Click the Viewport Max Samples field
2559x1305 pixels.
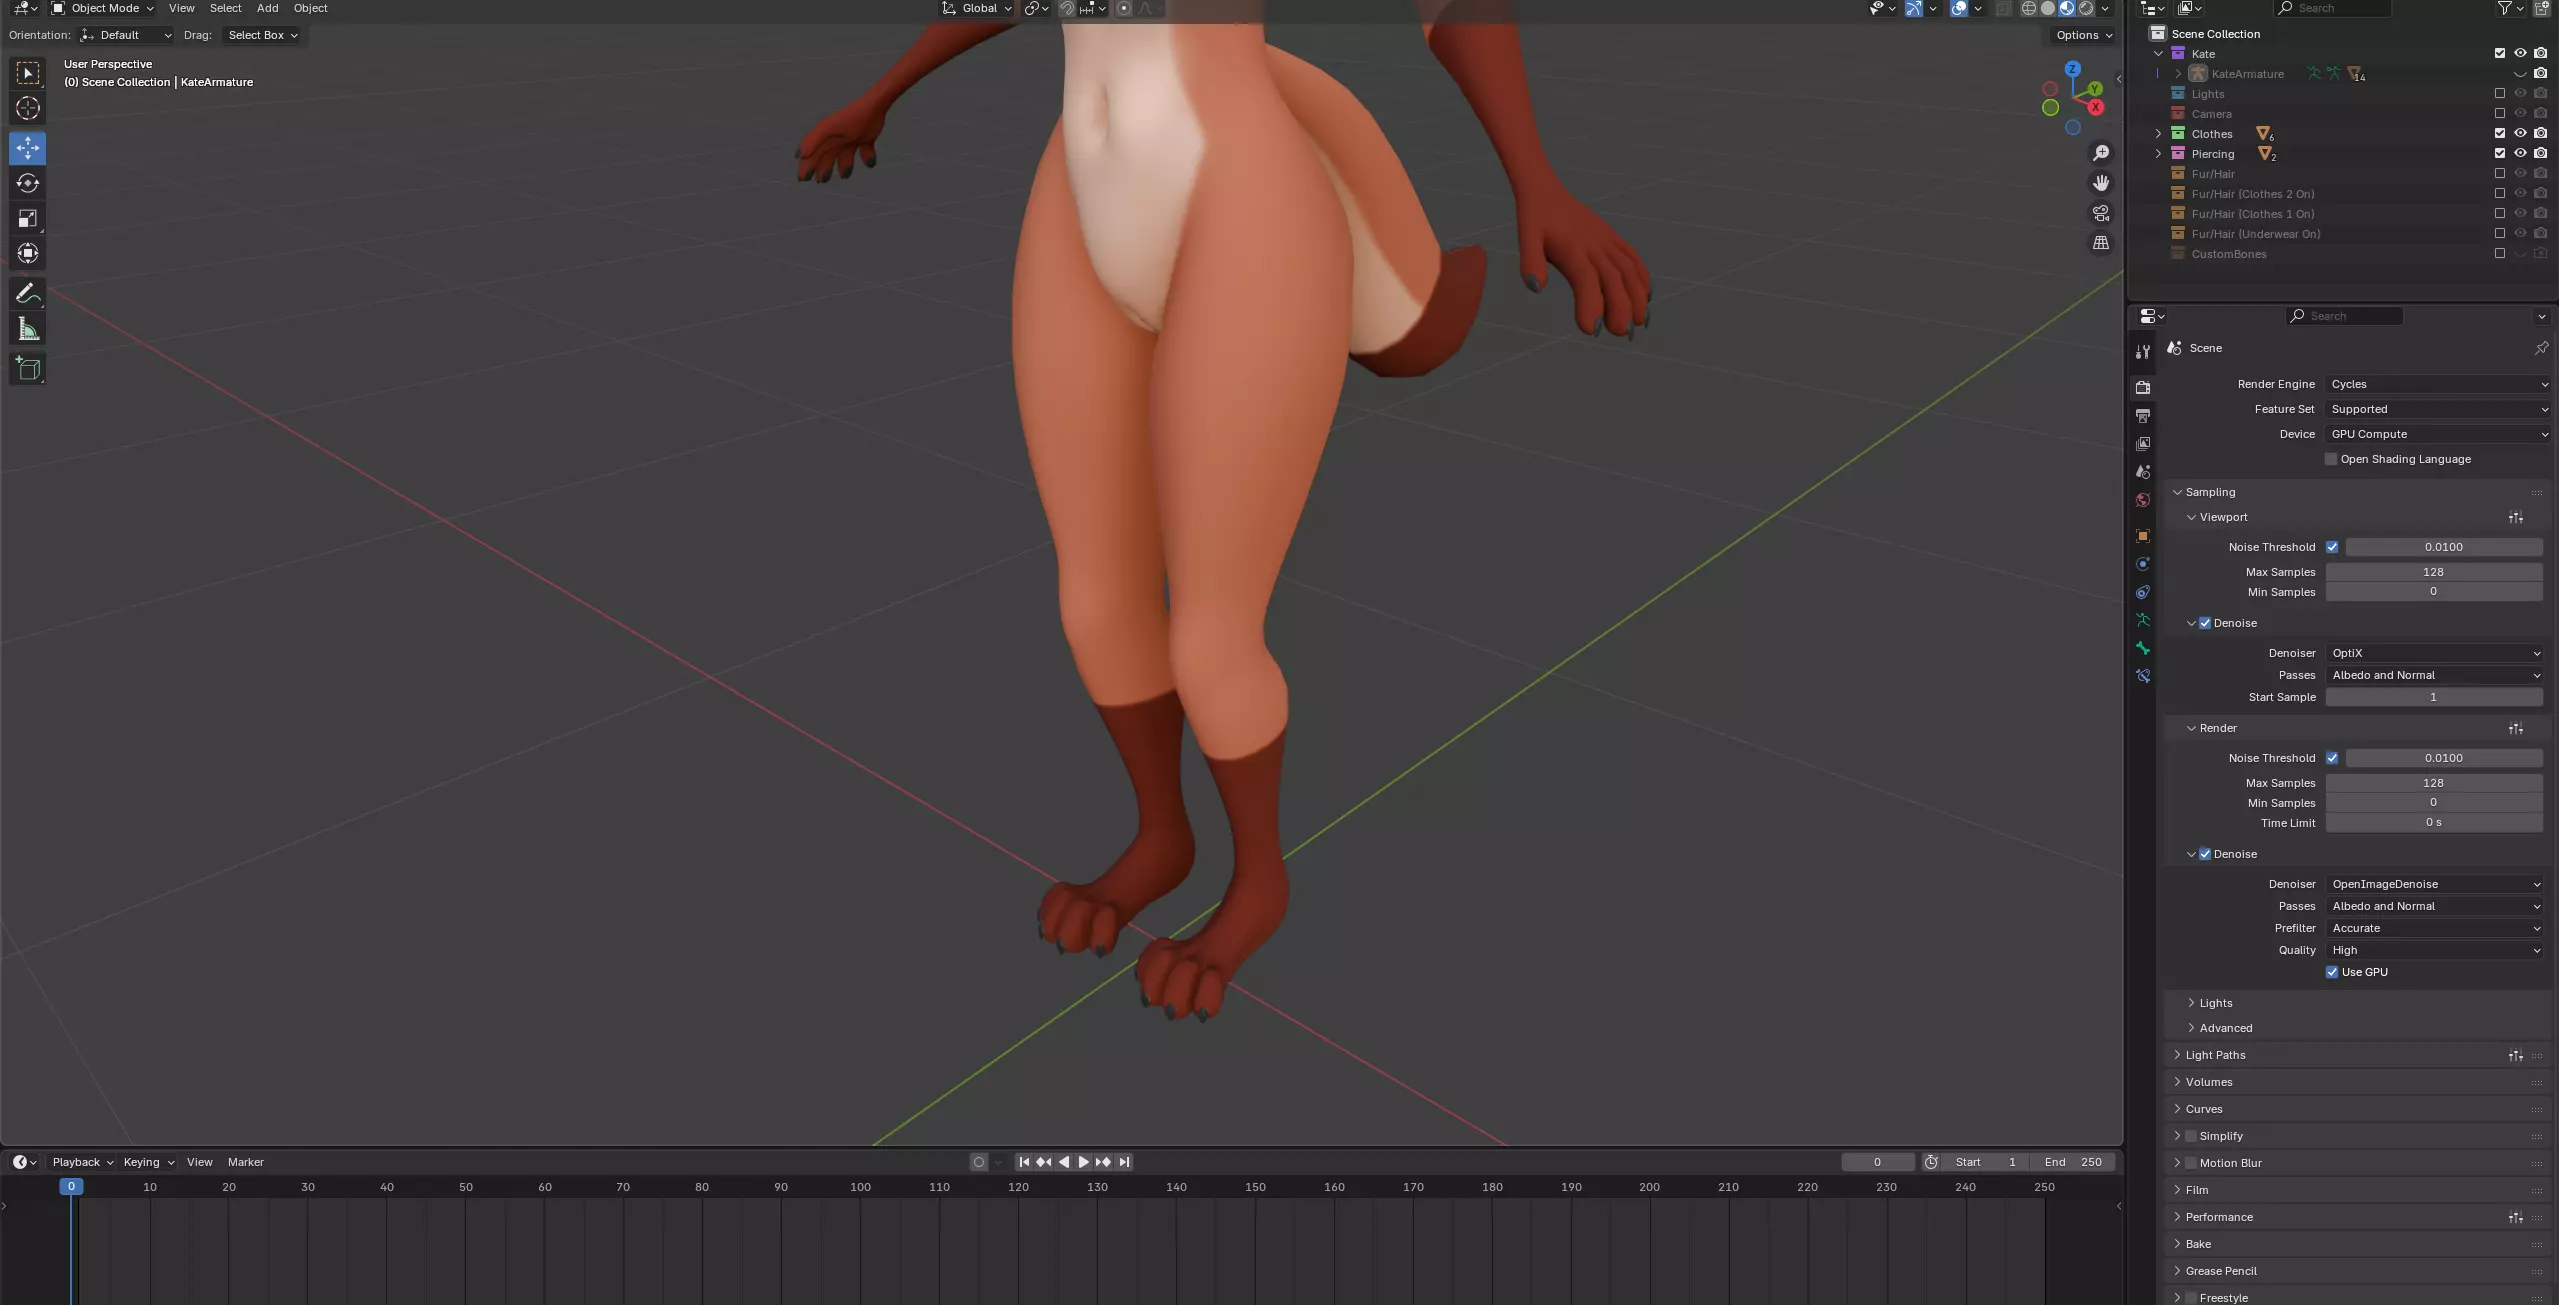(2434, 572)
